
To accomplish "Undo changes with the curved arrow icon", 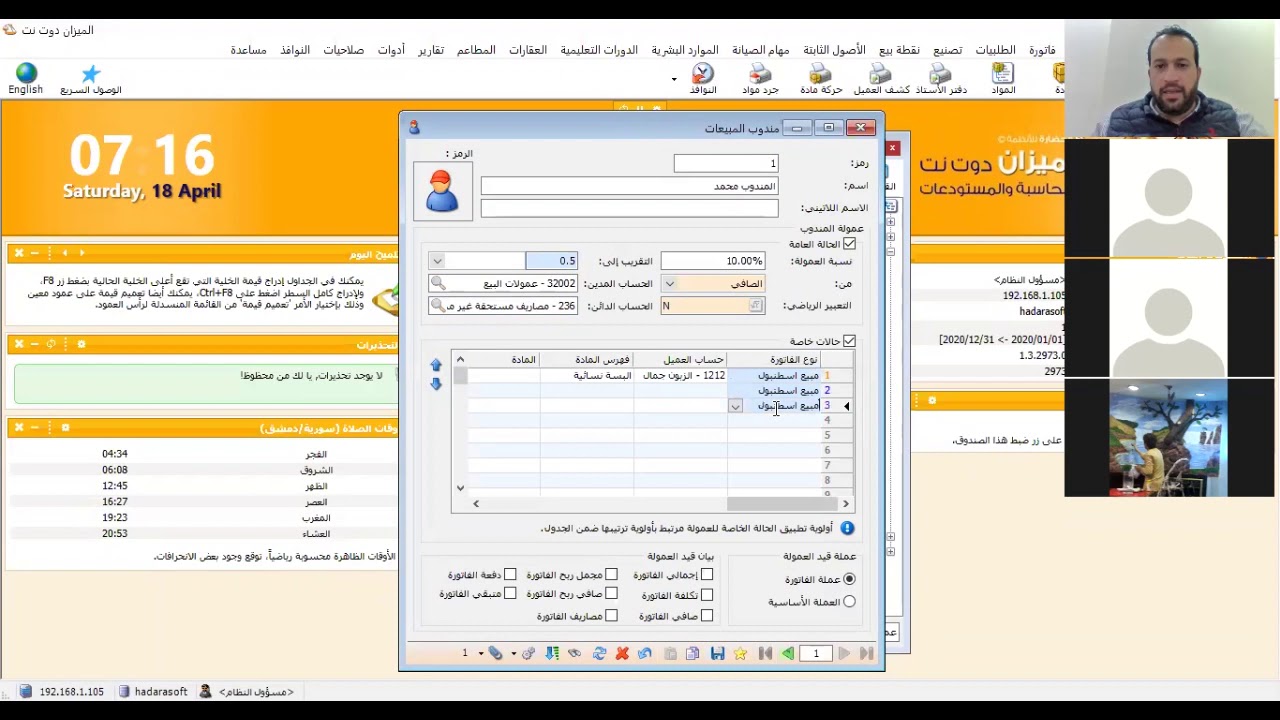I will (644, 654).
